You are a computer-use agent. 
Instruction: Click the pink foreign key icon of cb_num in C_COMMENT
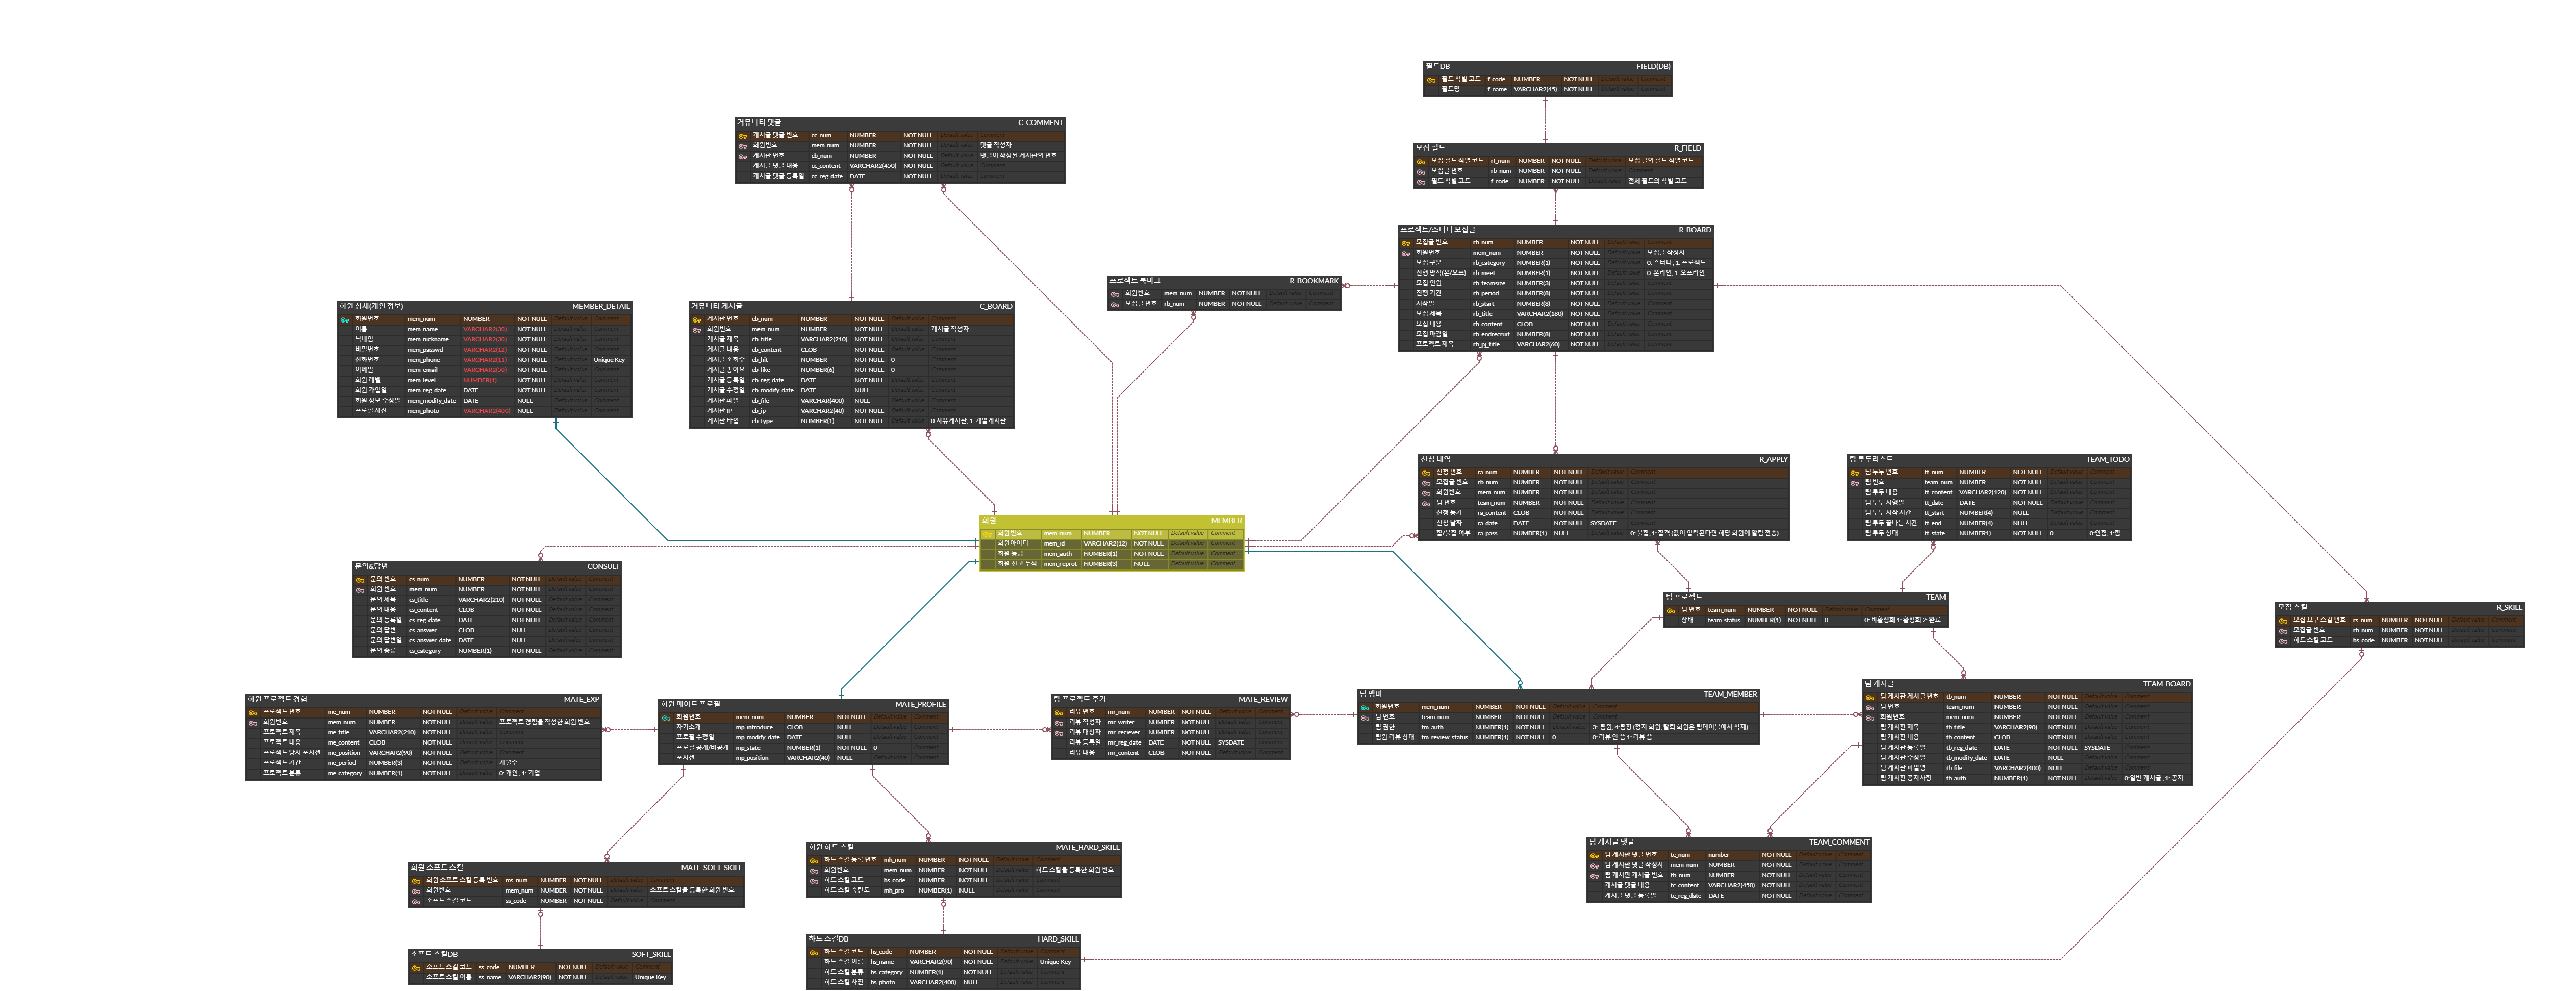[742, 156]
